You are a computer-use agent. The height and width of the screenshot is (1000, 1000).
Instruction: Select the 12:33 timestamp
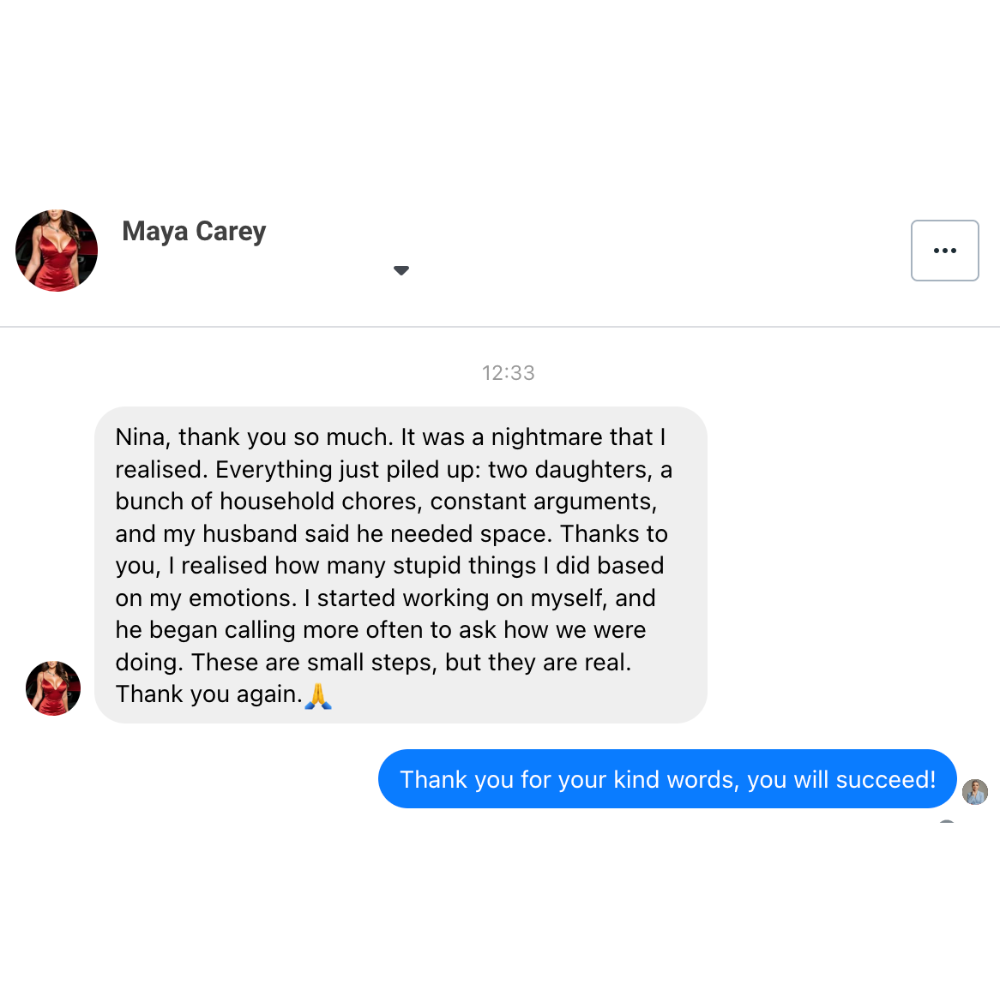pos(508,372)
